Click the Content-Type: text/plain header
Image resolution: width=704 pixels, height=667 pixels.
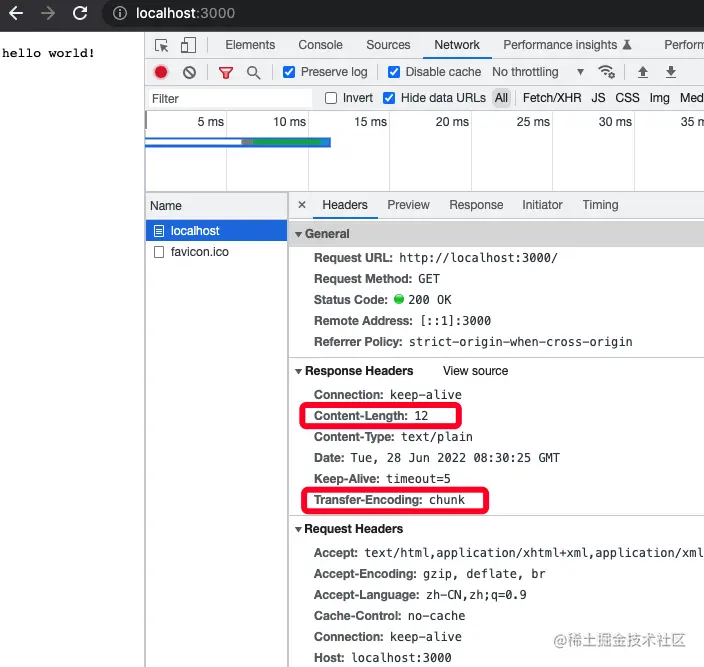pyautogui.click(x=393, y=437)
